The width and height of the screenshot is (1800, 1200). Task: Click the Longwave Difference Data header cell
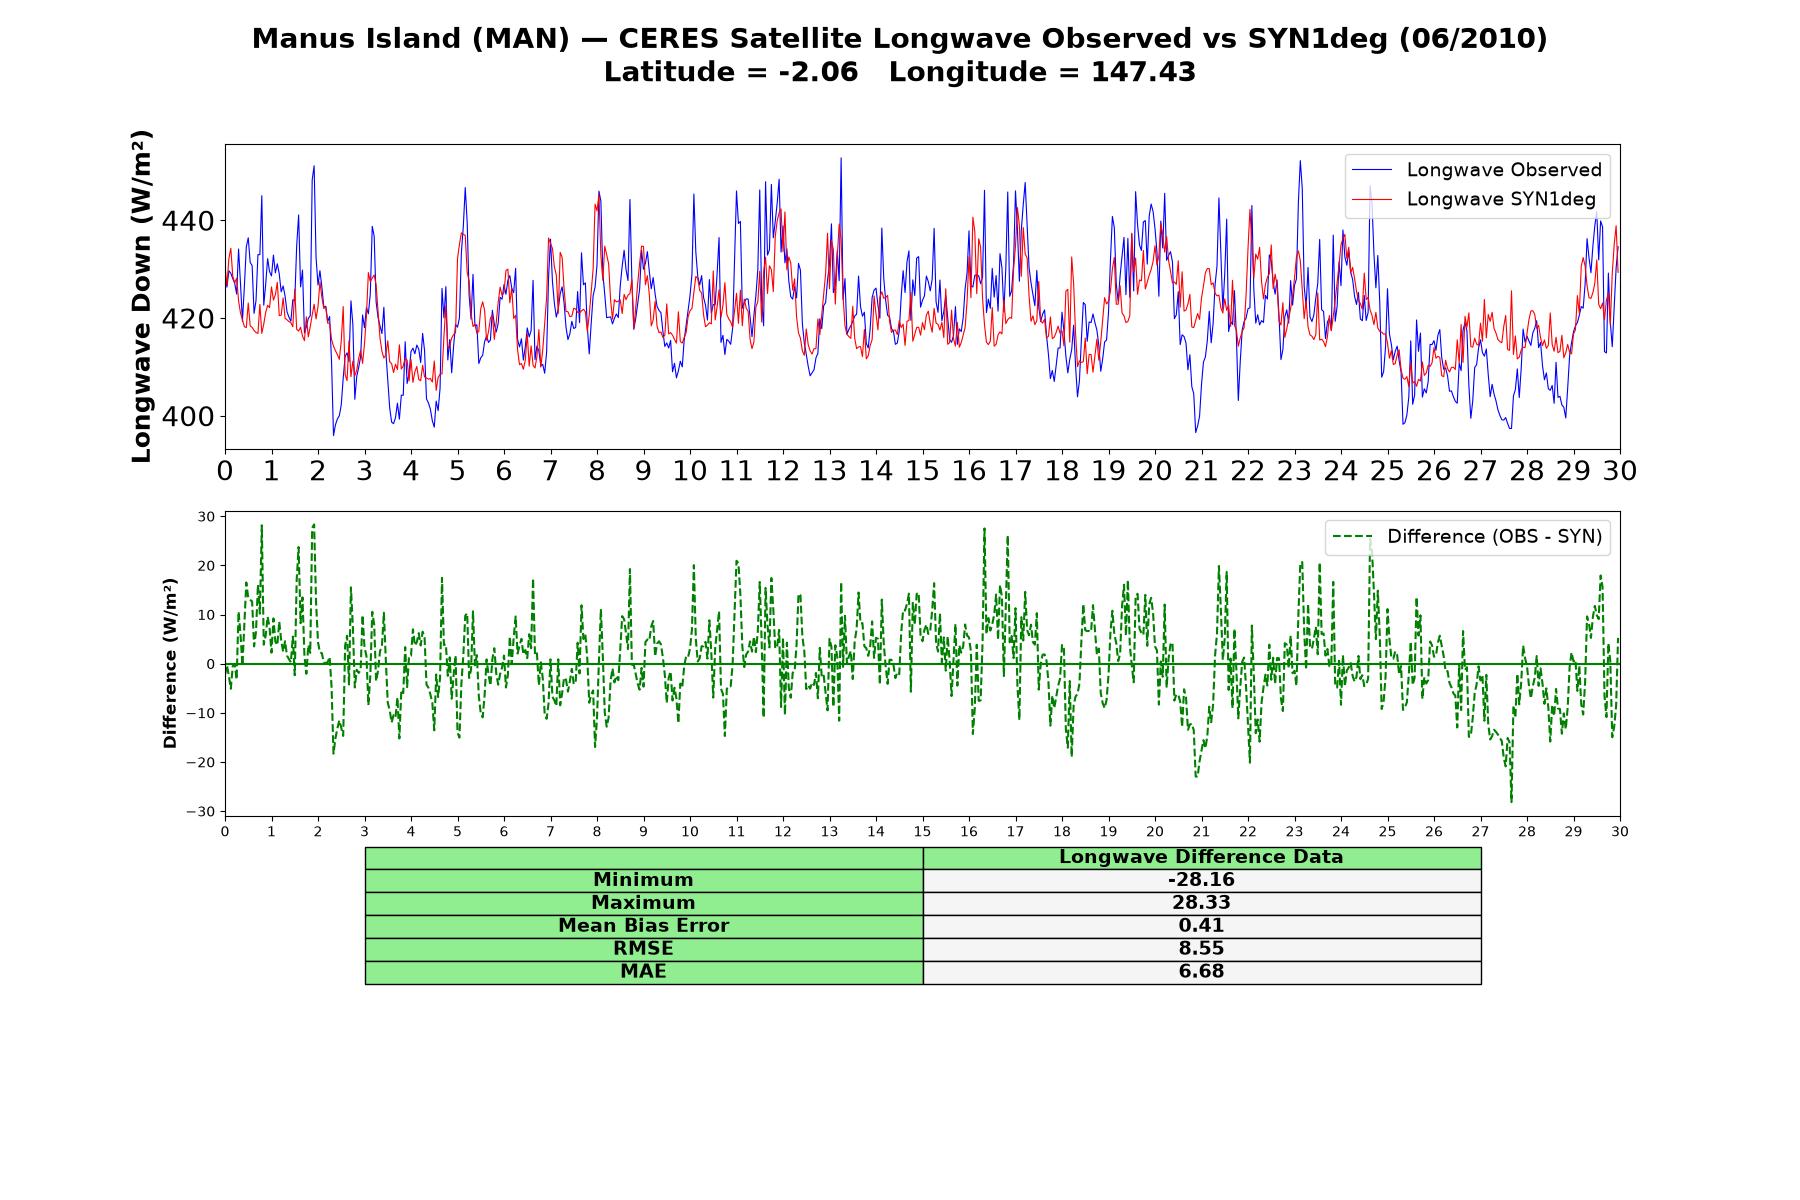[x=1201, y=857]
